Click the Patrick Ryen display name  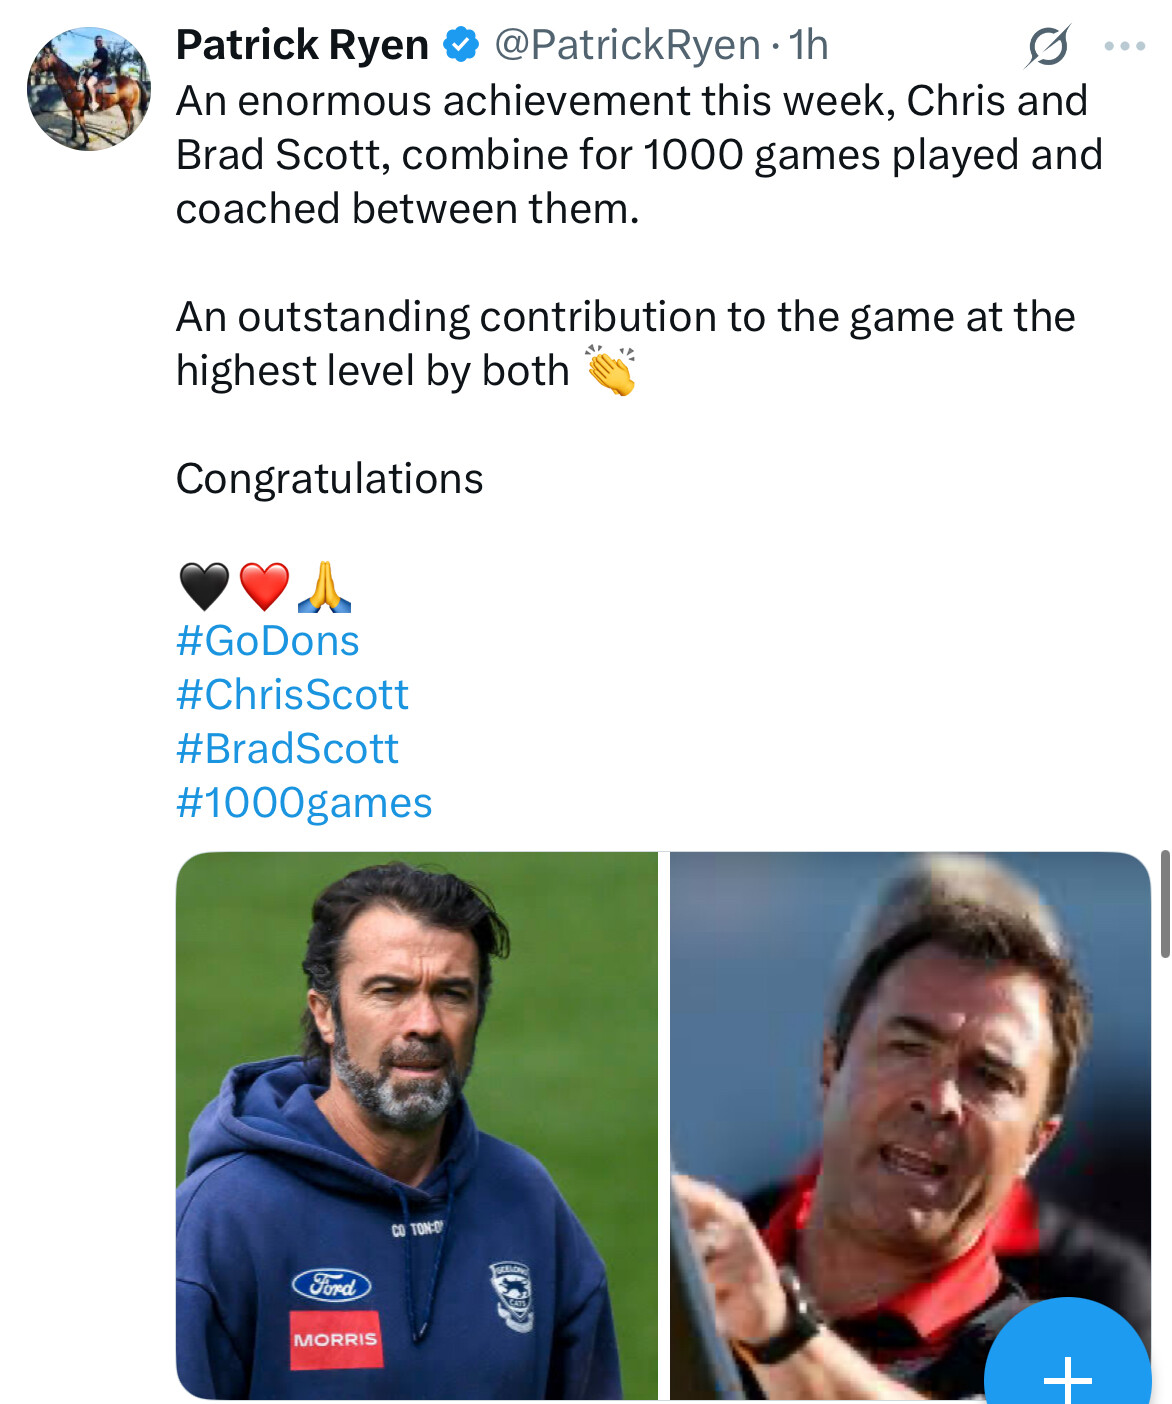click(302, 45)
